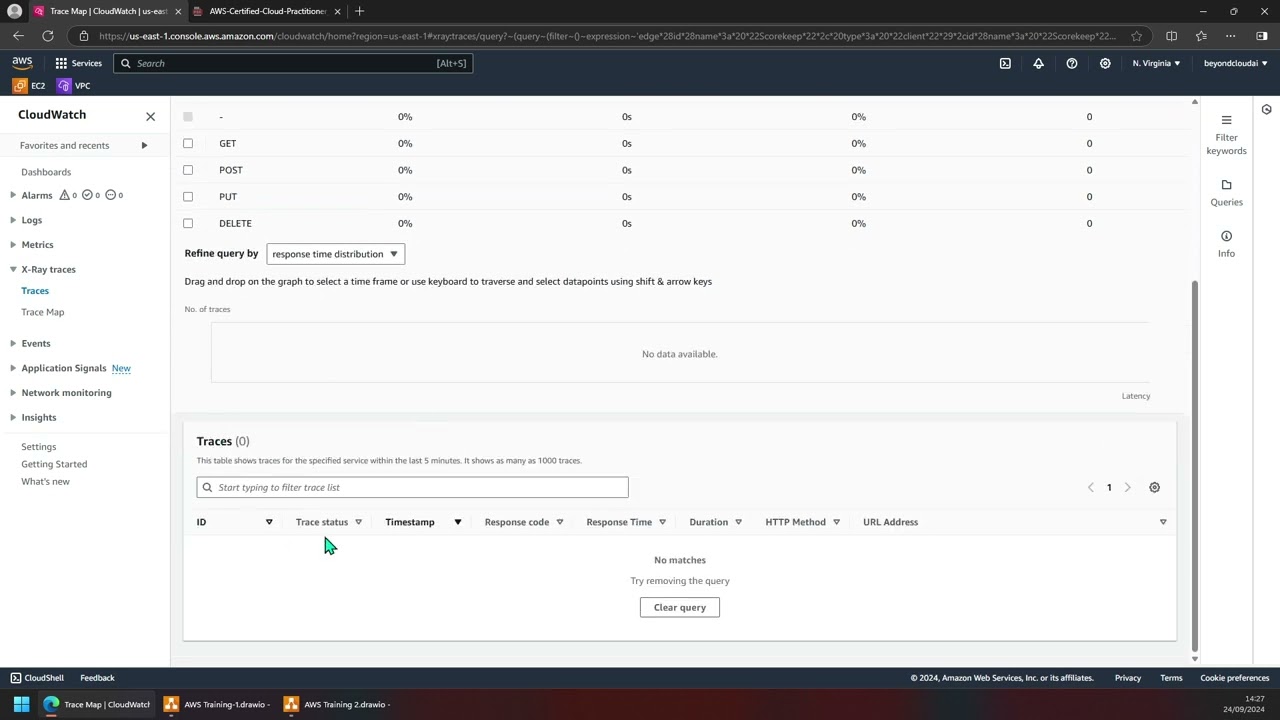Open Dashboards in sidebar
Image resolution: width=1280 pixels, height=720 pixels.
pyautogui.click(x=46, y=172)
